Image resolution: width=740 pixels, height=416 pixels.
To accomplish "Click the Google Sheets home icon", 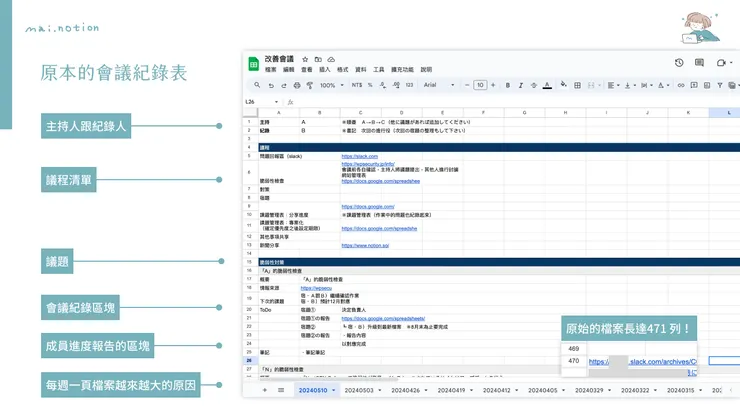I will coord(253,64).
